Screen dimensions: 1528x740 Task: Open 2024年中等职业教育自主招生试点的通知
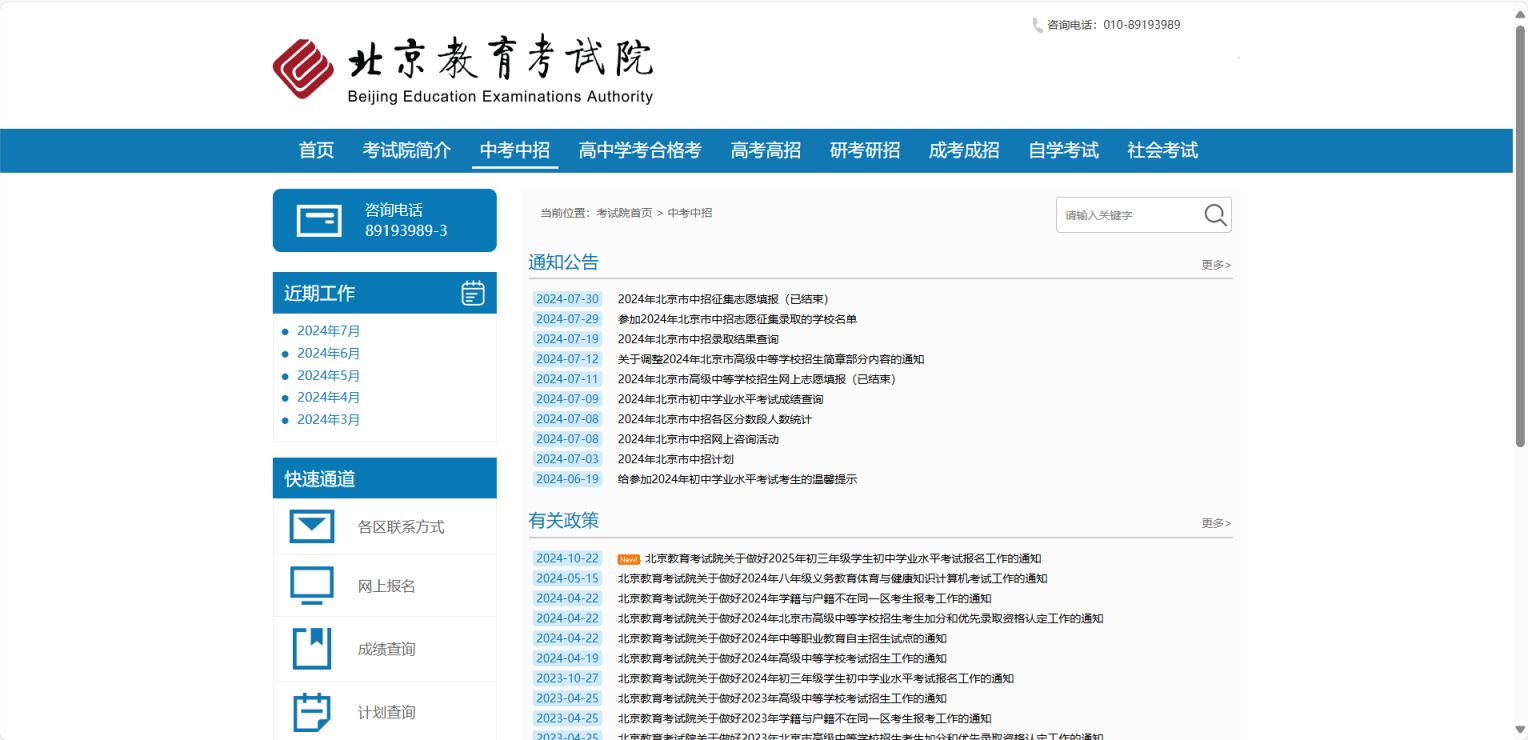(782, 638)
